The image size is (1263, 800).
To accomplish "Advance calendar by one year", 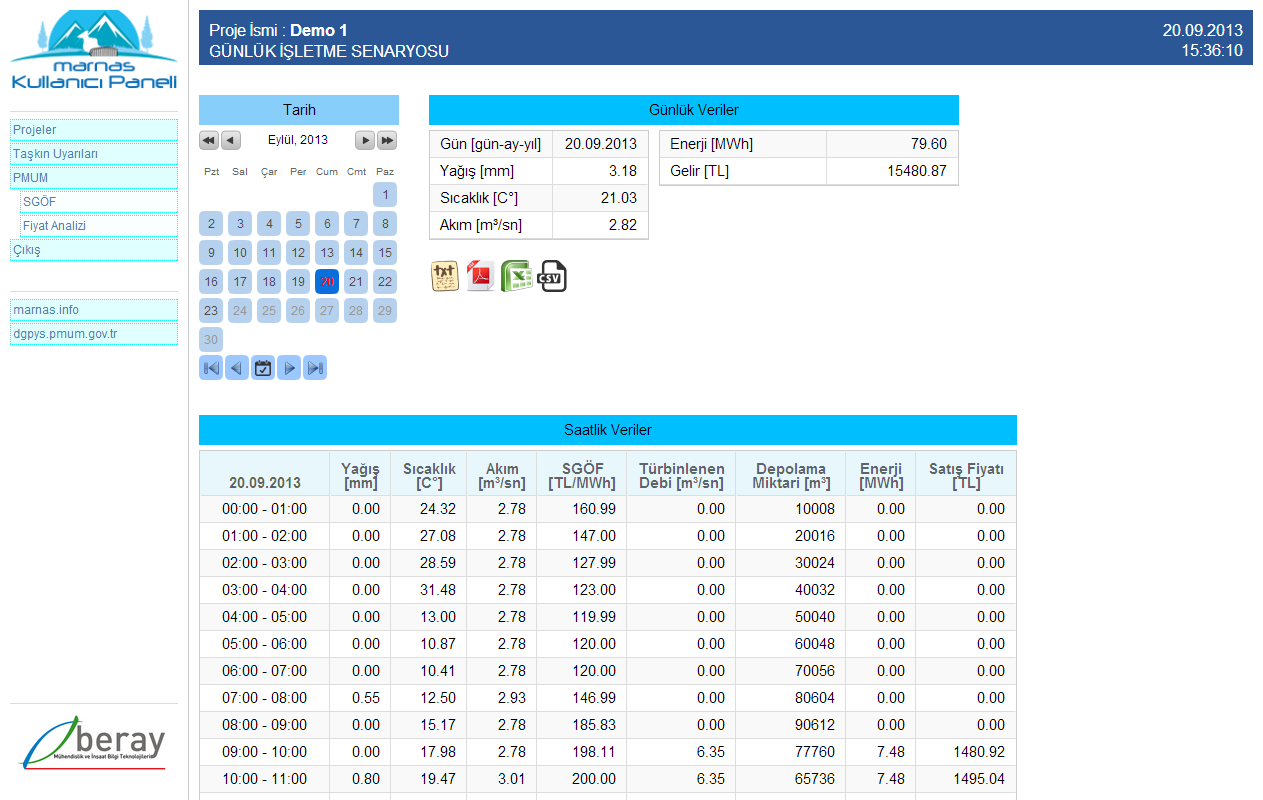I will (387, 140).
